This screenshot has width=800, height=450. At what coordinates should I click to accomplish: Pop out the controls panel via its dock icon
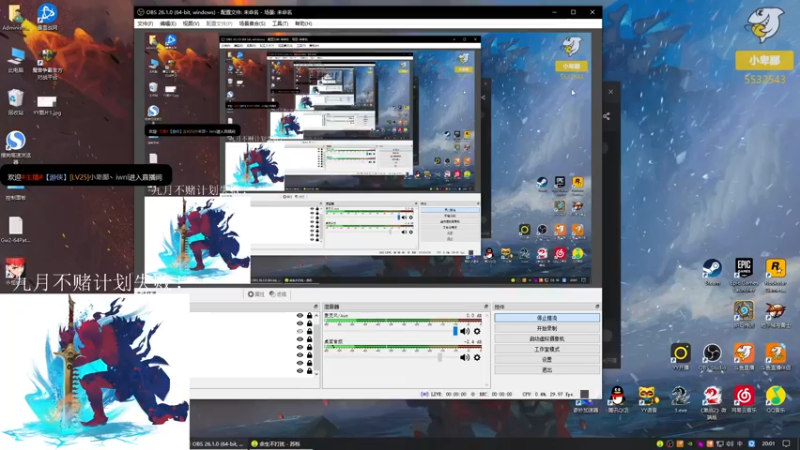tap(597, 307)
